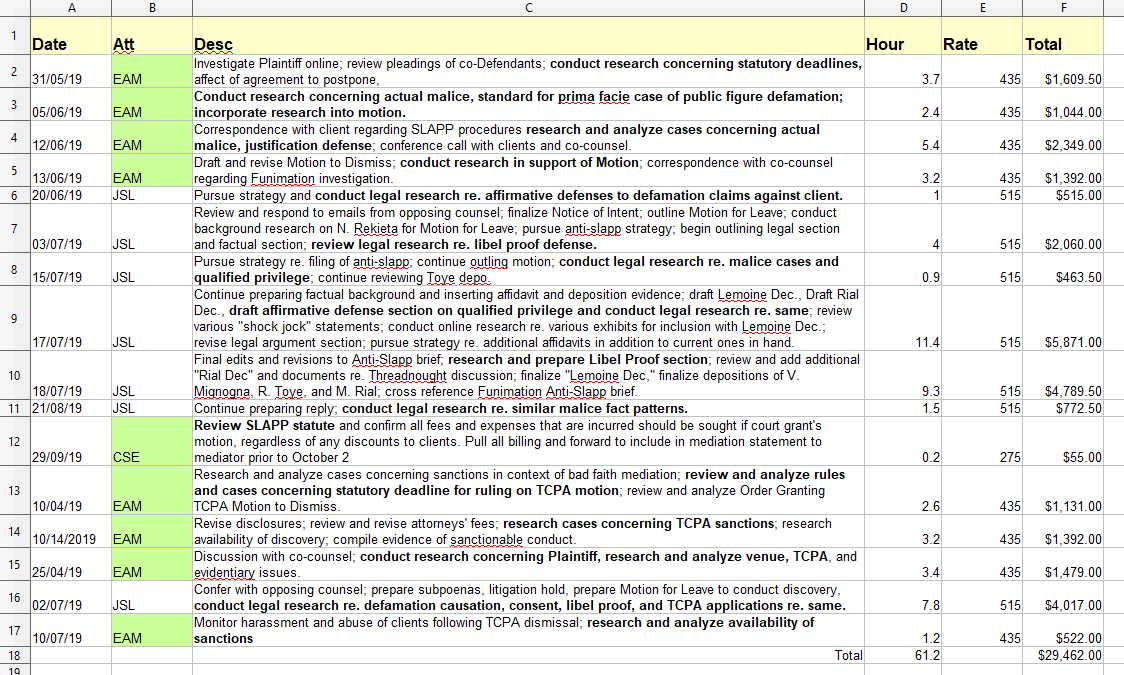
Task: Select the date cell 25/04/19
Action: [x=71, y=565]
